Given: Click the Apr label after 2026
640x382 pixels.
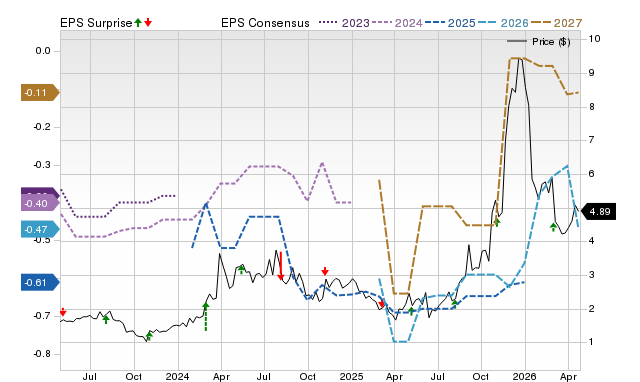Looking at the screenshot, I should tap(568, 376).
